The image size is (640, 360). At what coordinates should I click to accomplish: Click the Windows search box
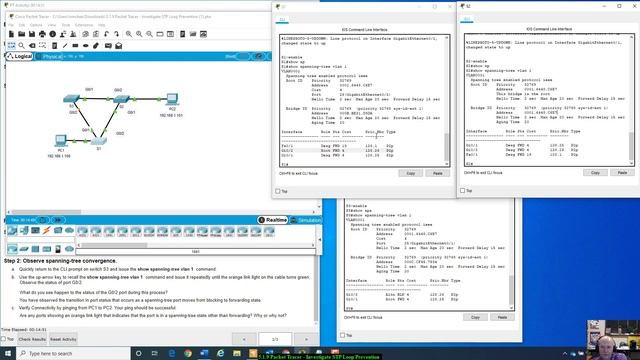pos(73,353)
